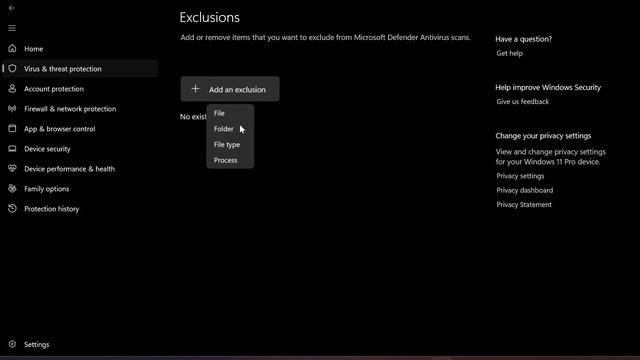This screenshot has width=640, height=360.
Task: Click 'Change your privacy settings' heading
Action: pos(543,136)
